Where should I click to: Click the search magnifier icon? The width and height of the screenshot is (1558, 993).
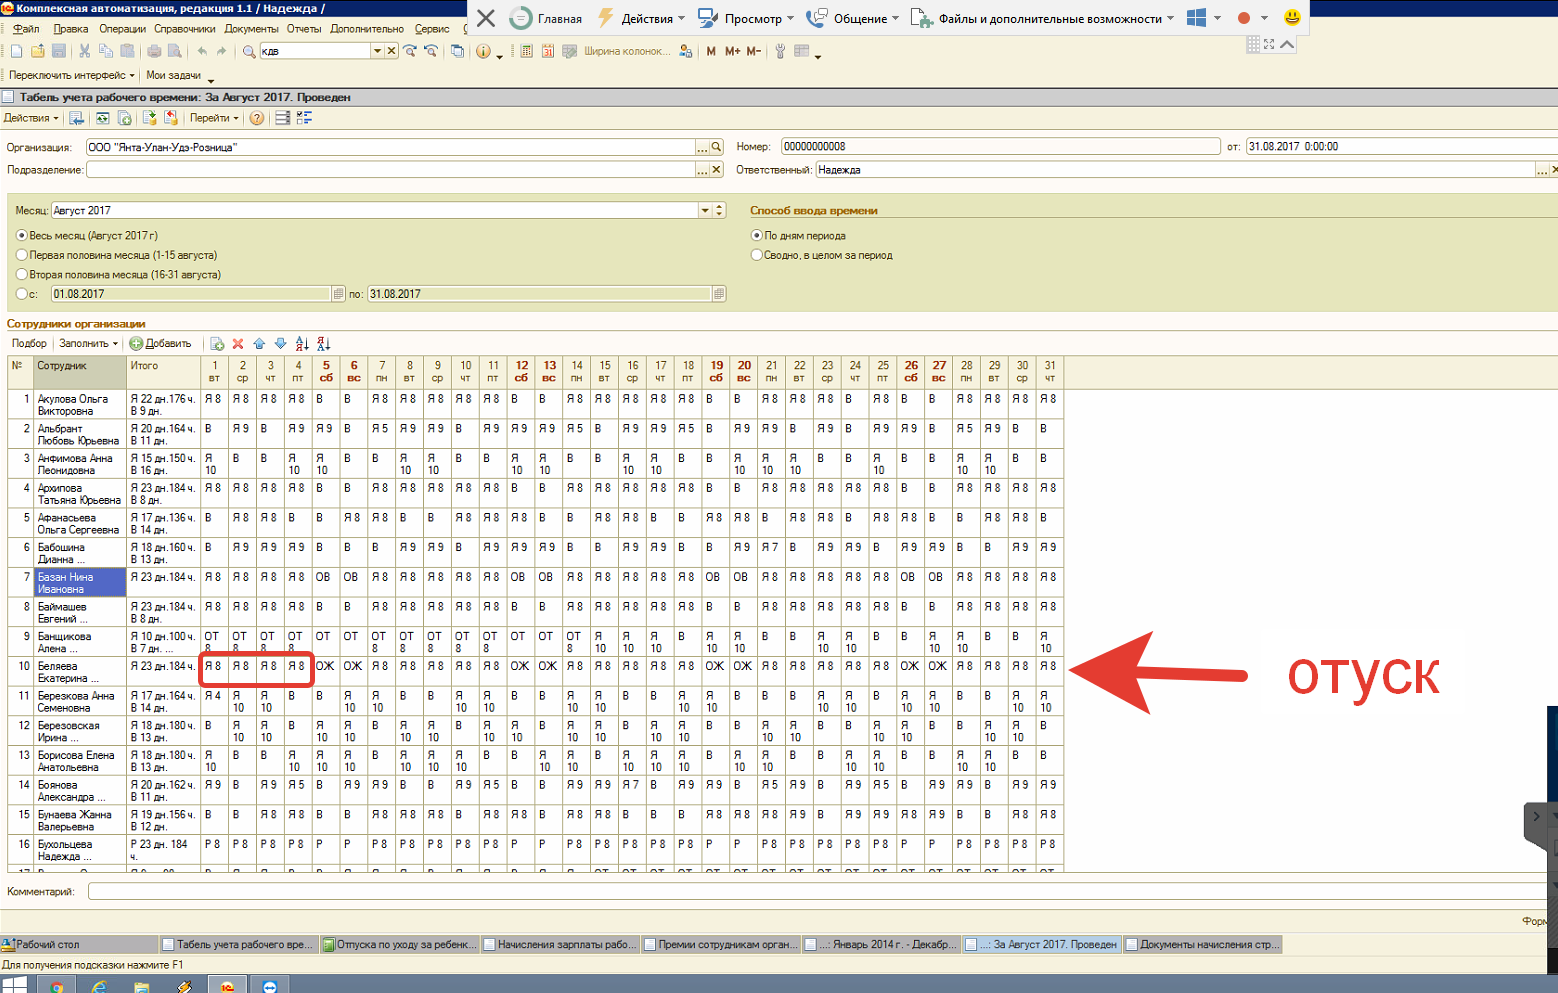click(249, 51)
